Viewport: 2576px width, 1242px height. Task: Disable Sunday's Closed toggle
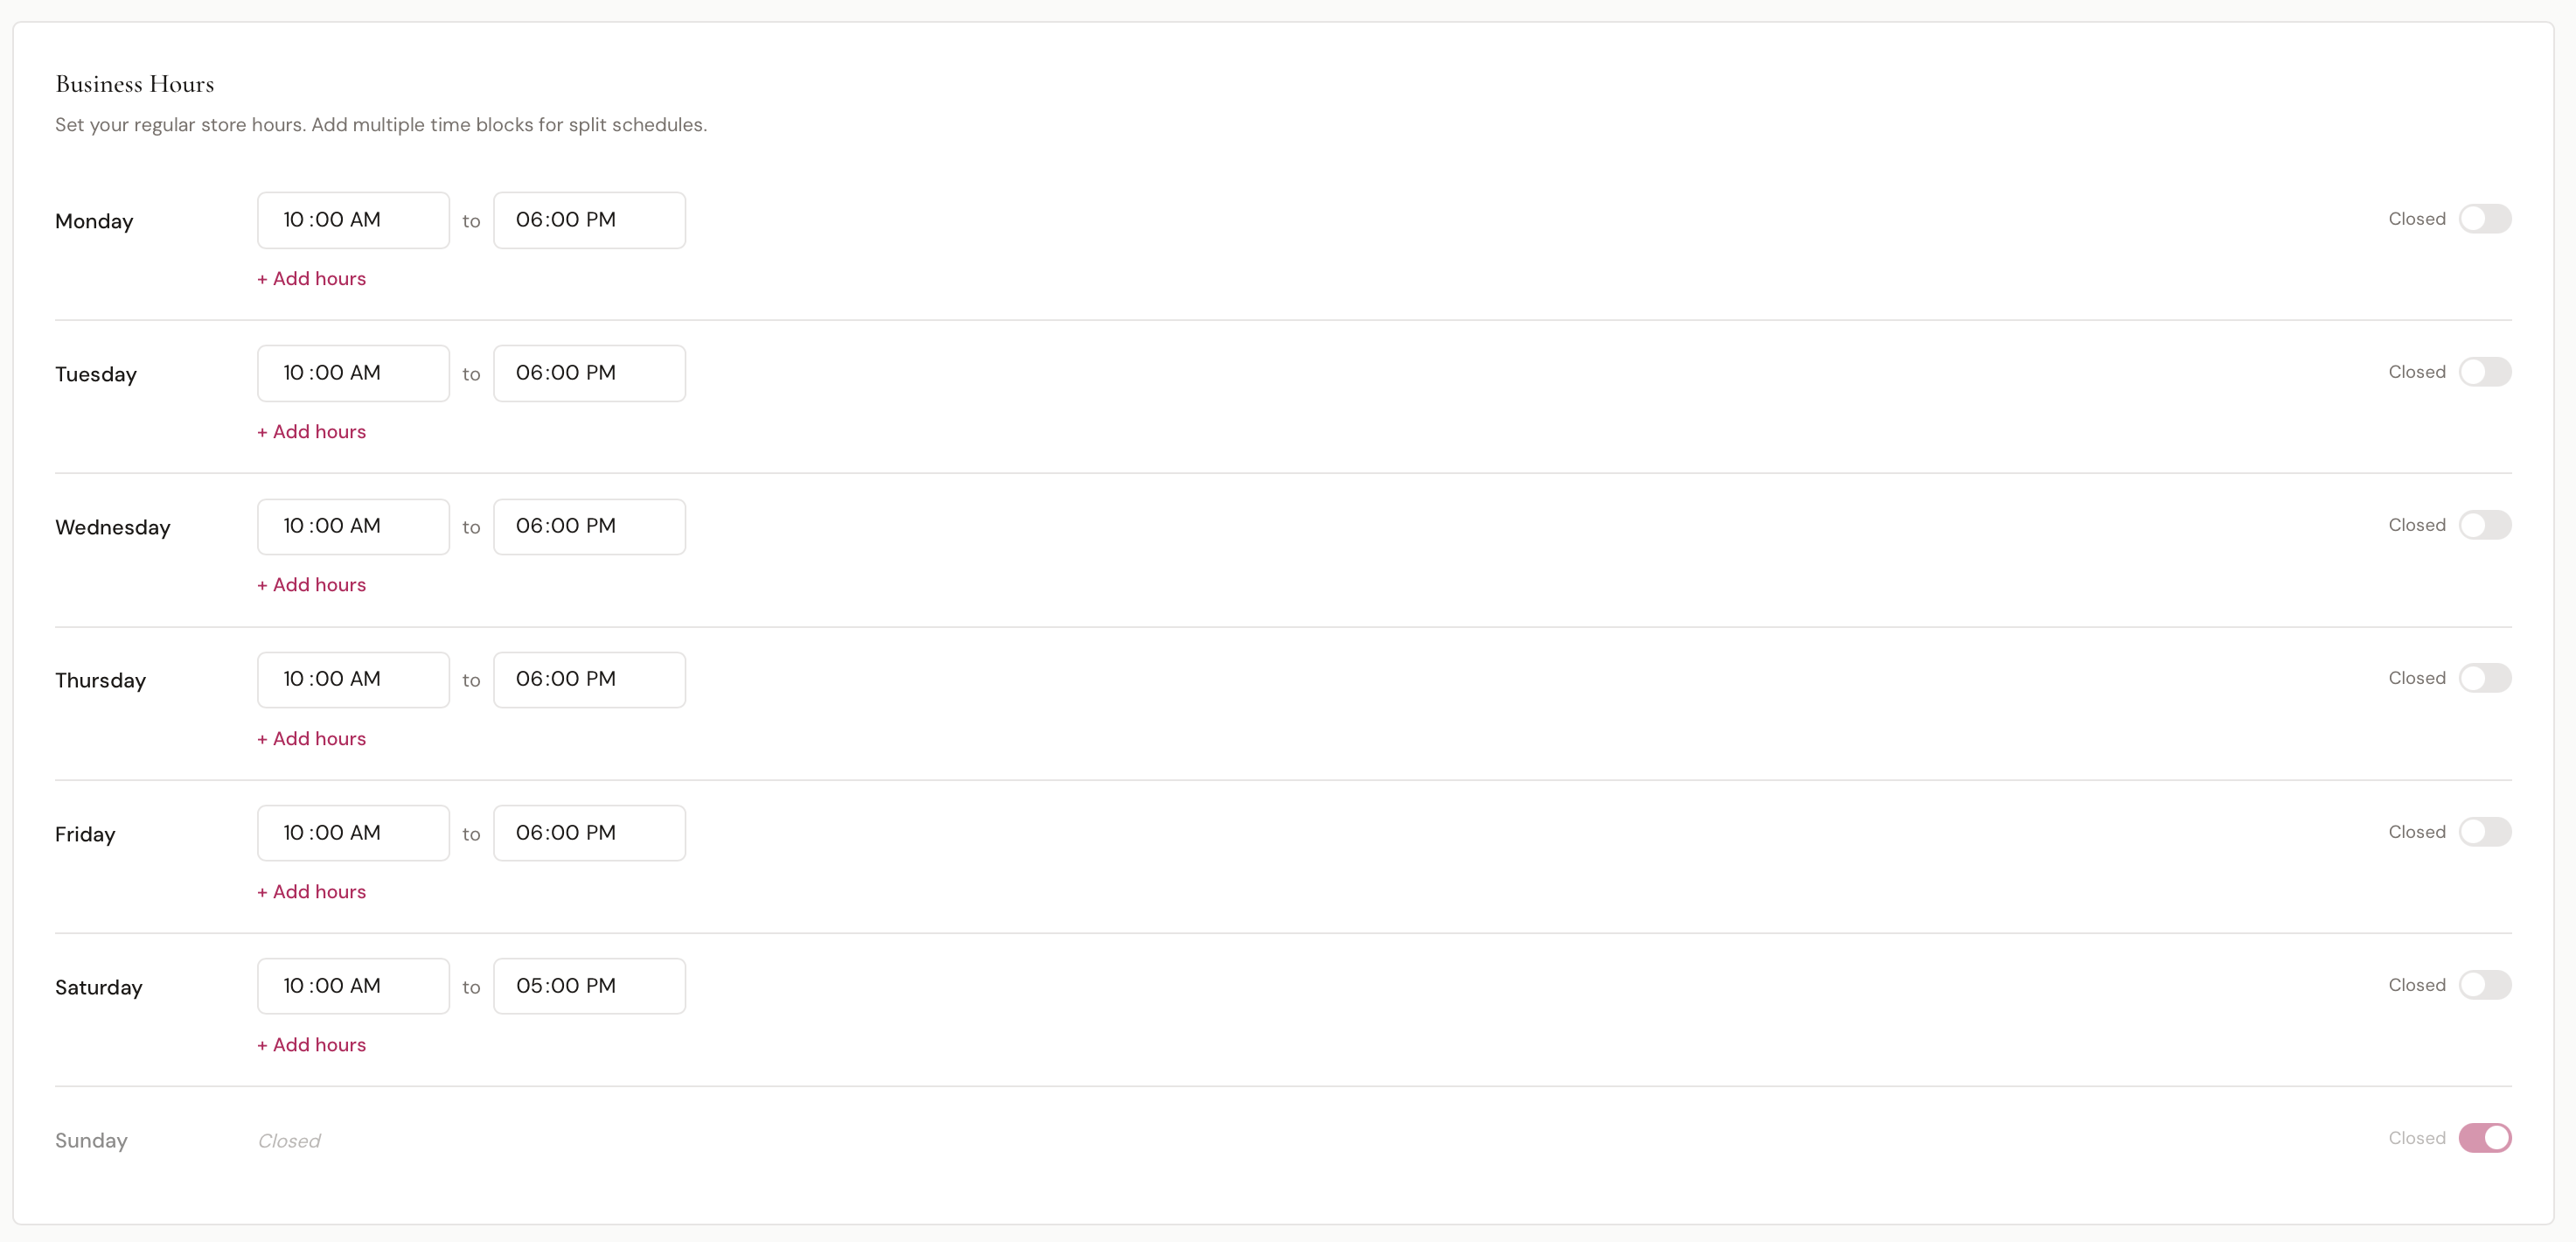point(2484,1138)
